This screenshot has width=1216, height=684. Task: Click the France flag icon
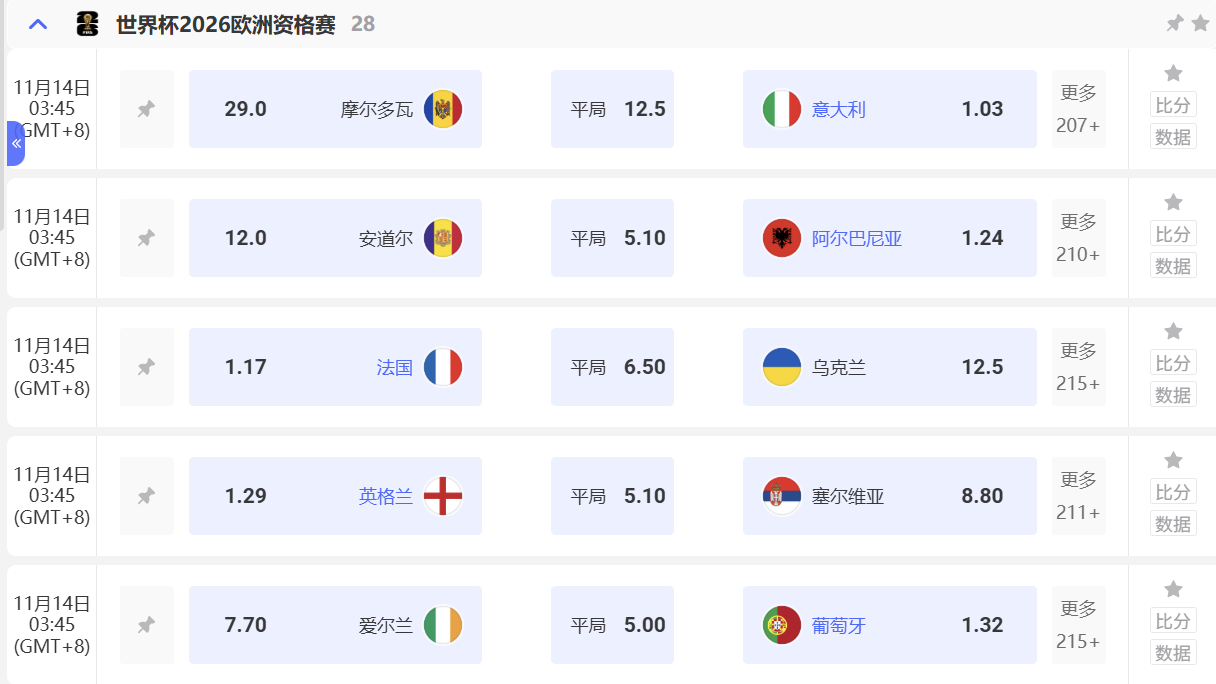(445, 367)
